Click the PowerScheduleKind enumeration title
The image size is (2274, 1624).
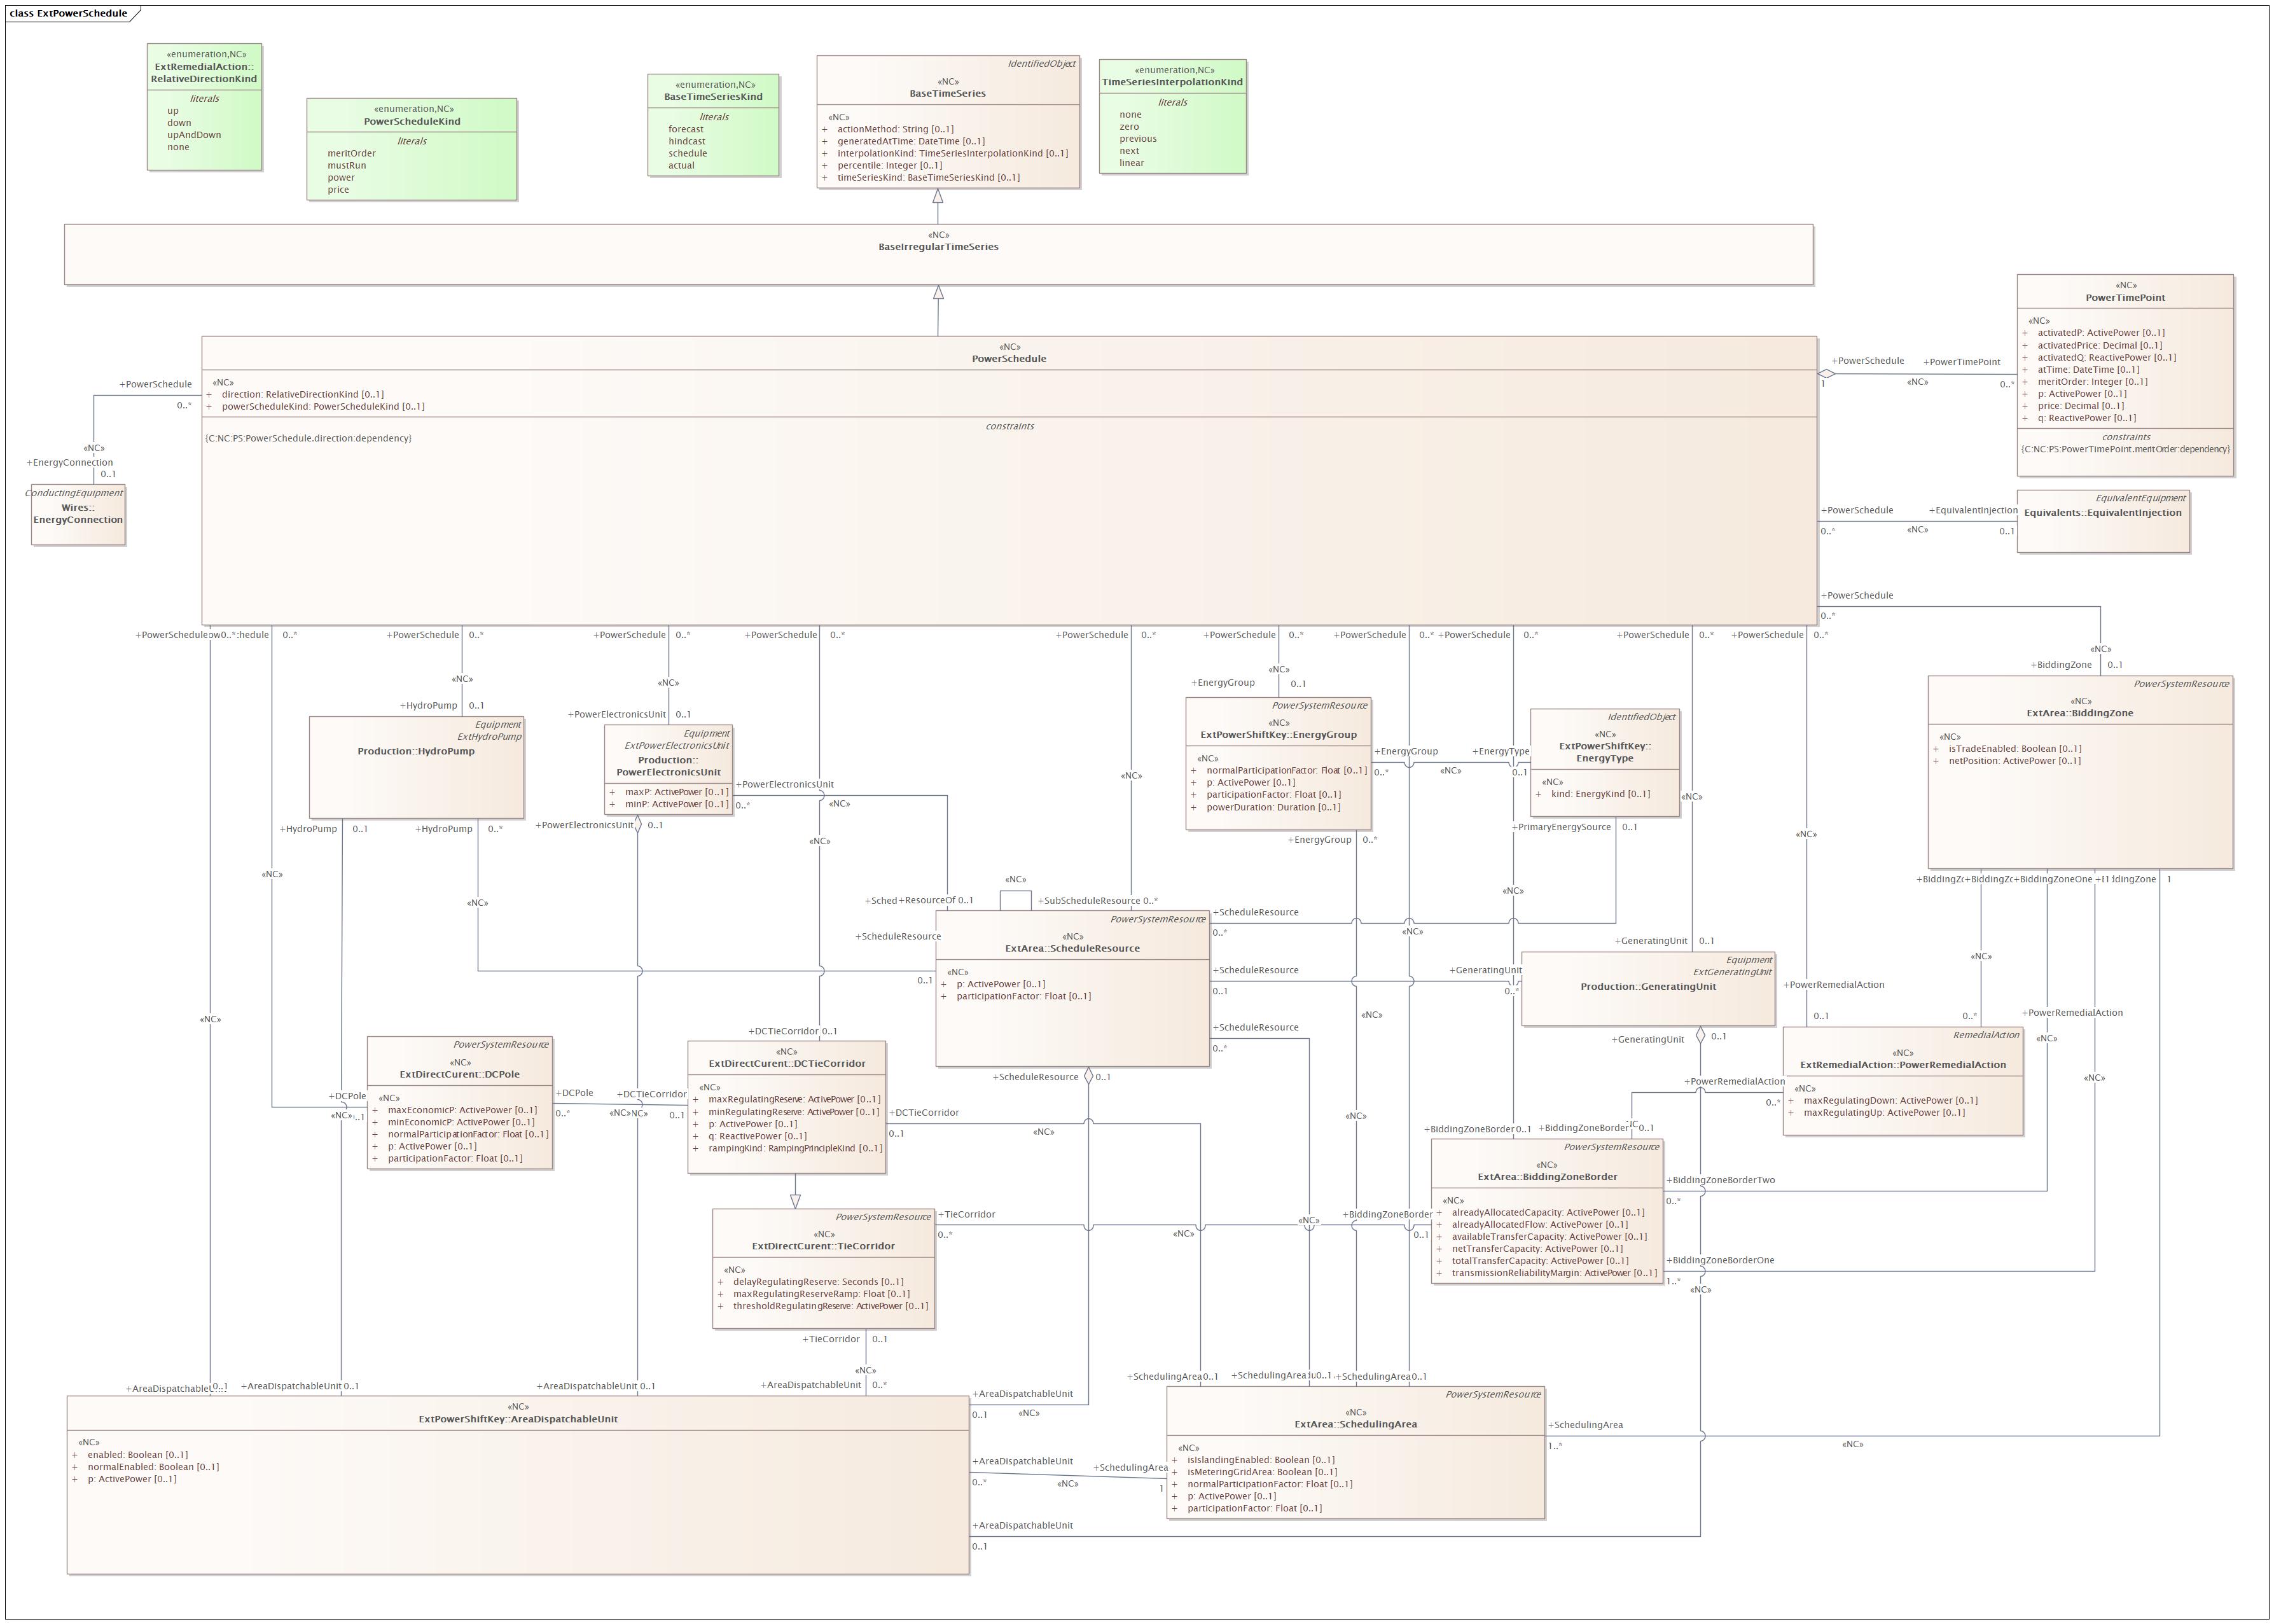pos(412,122)
